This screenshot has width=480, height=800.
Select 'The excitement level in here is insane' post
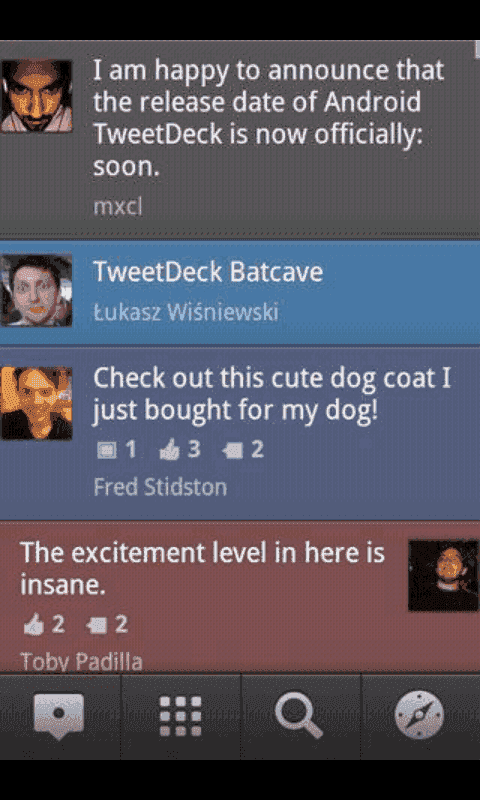240,597
